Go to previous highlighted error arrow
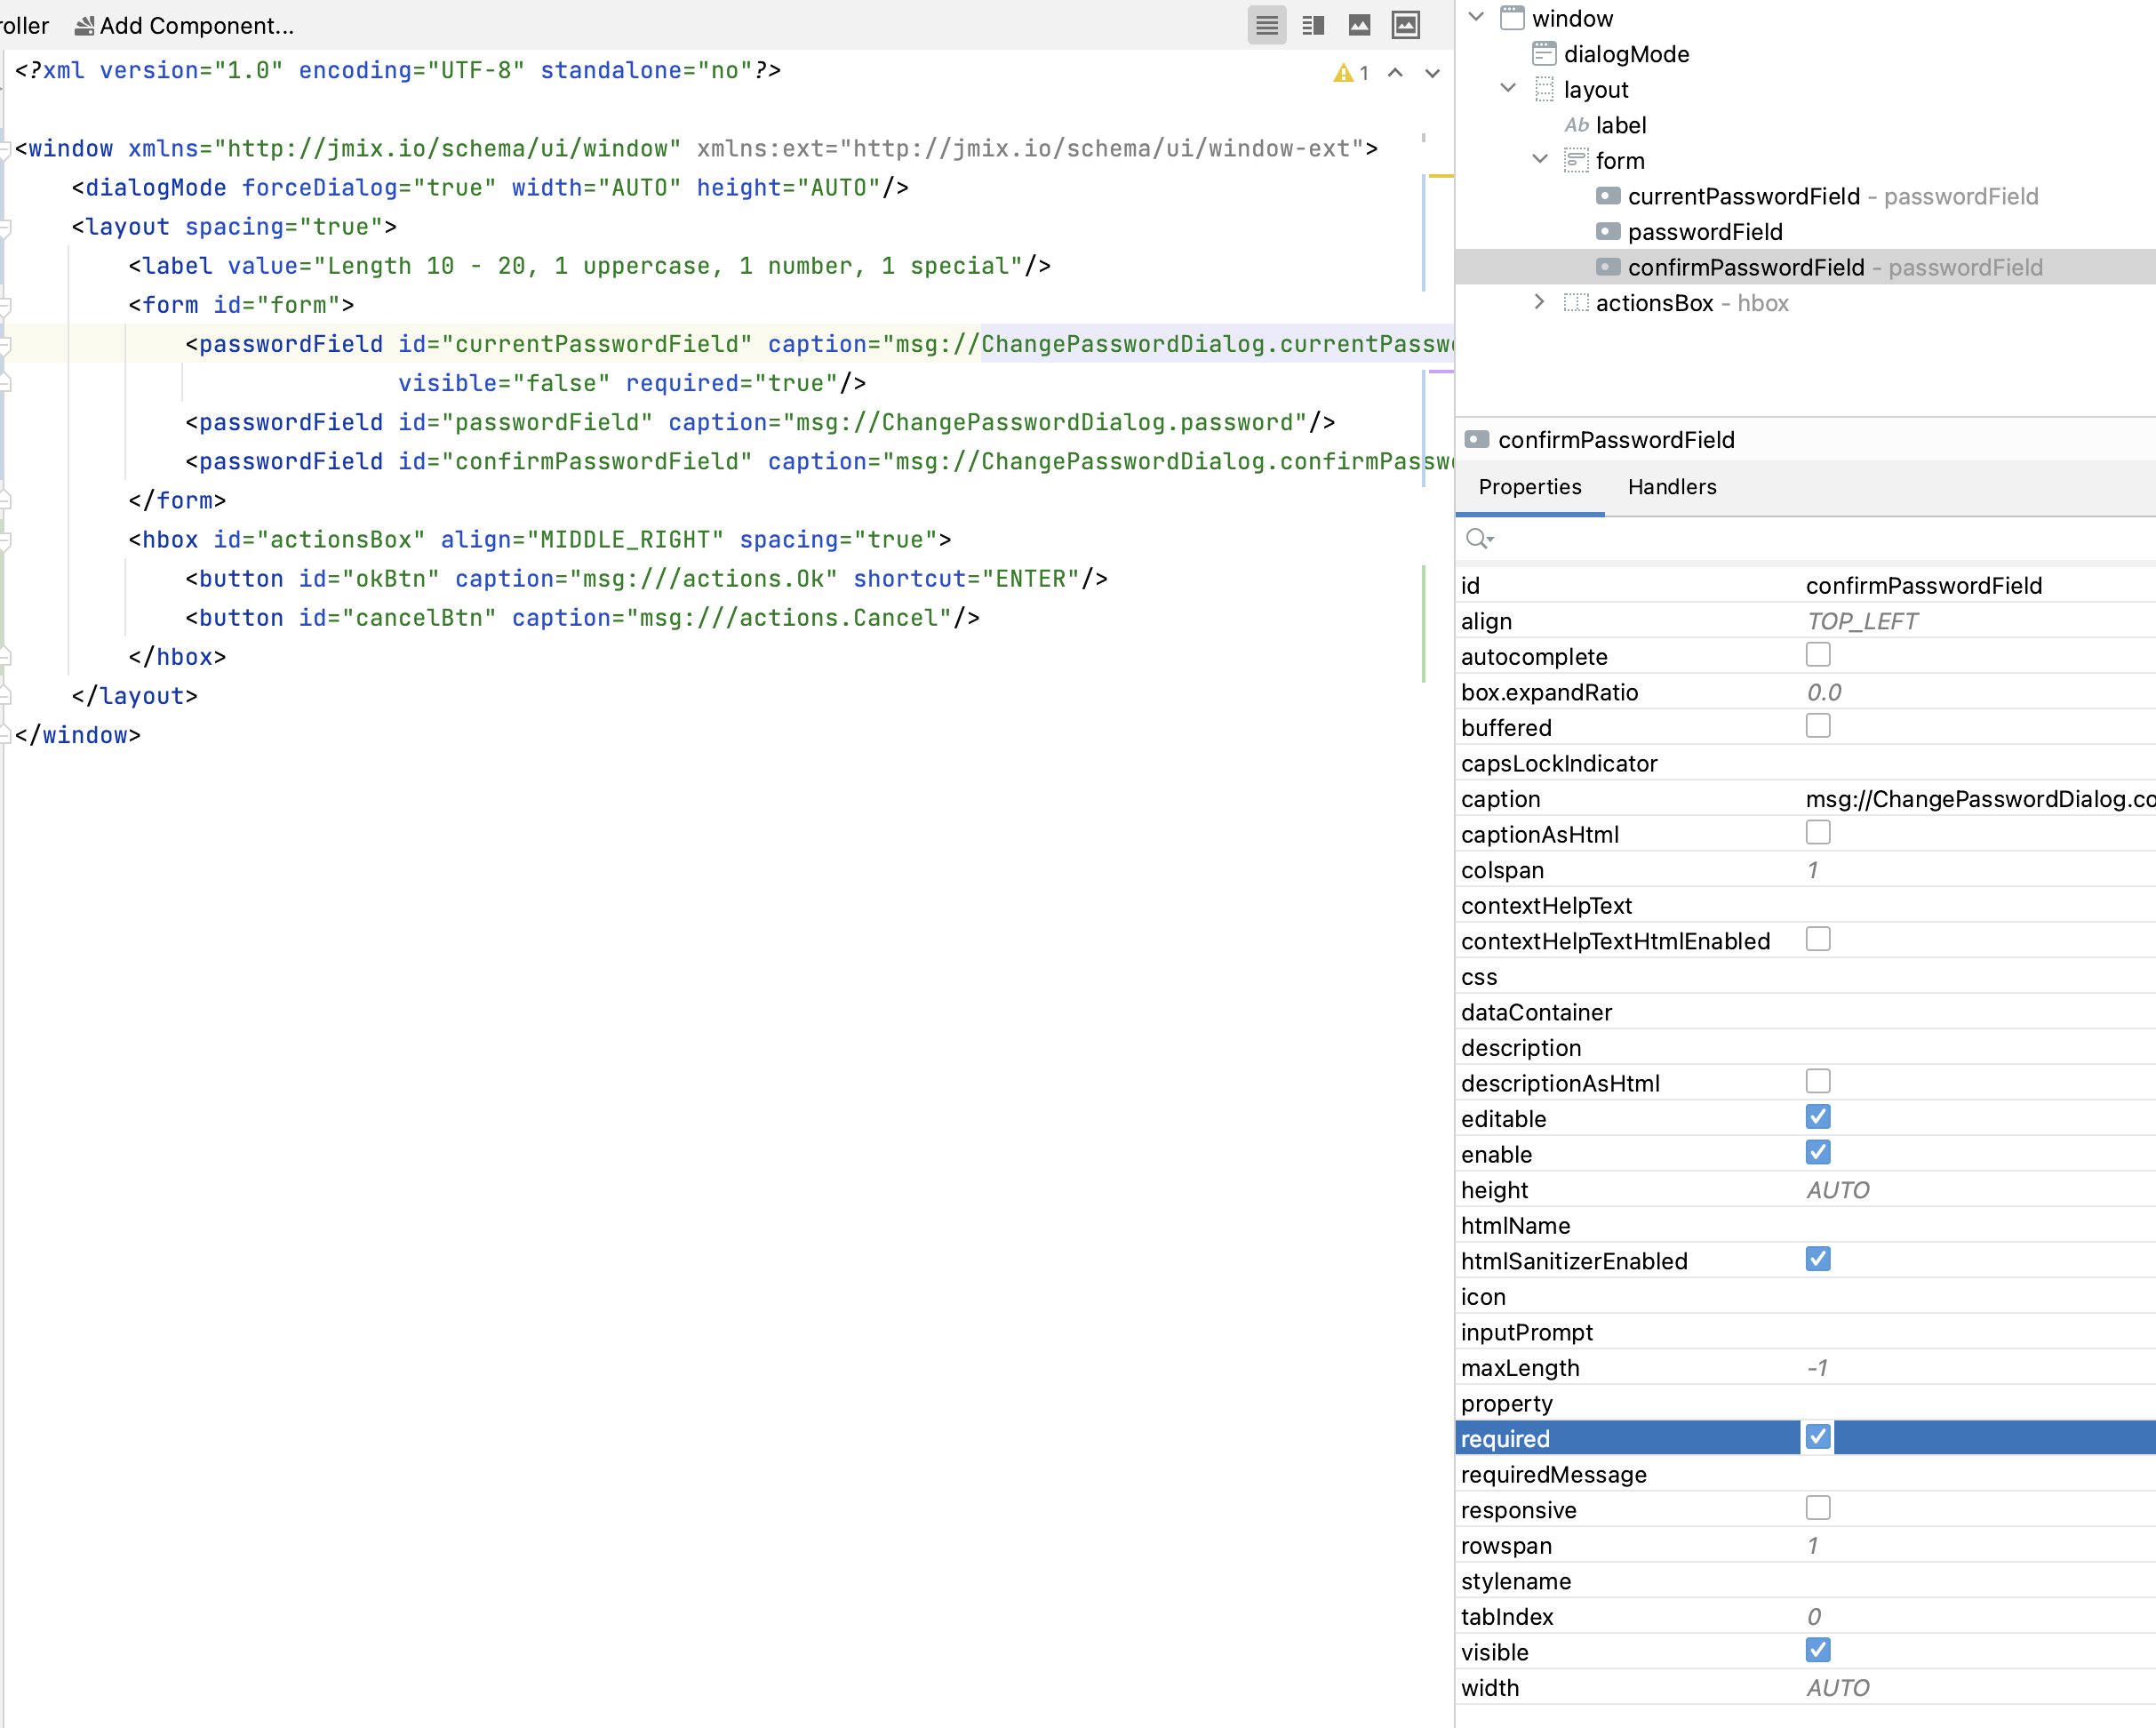Image resolution: width=2156 pixels, height=1728 pixels. tap(1395, 73)
